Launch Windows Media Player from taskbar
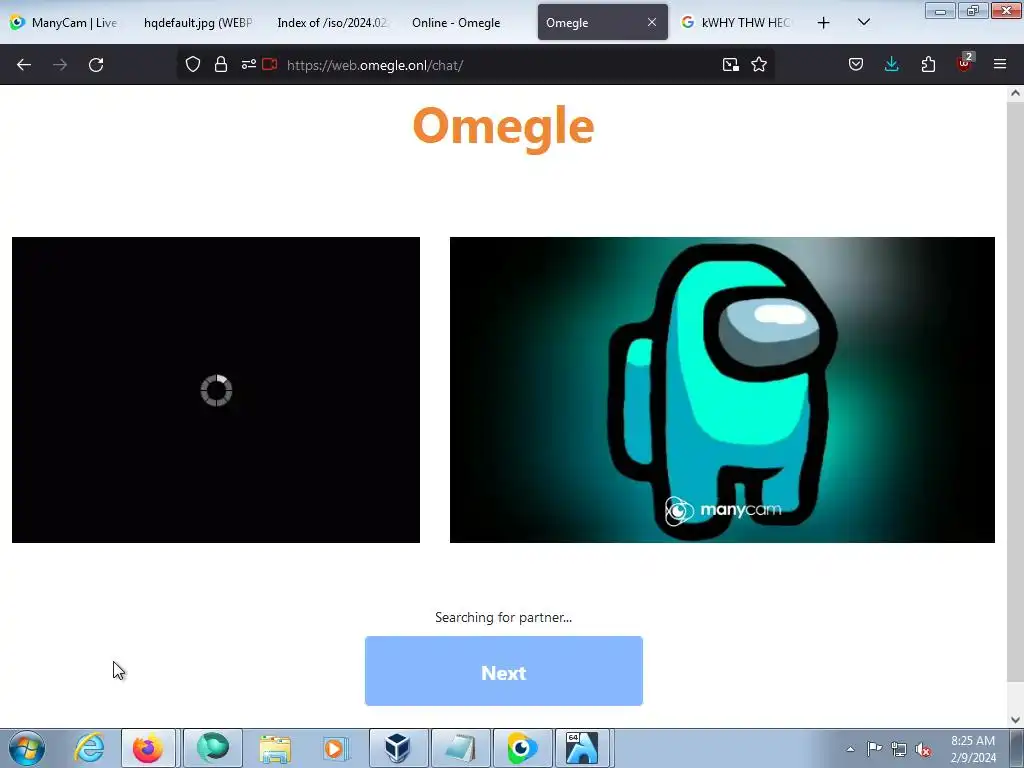Image resolution: width=1024 pixels, height=768 pixels. click(x=336, y=748)
